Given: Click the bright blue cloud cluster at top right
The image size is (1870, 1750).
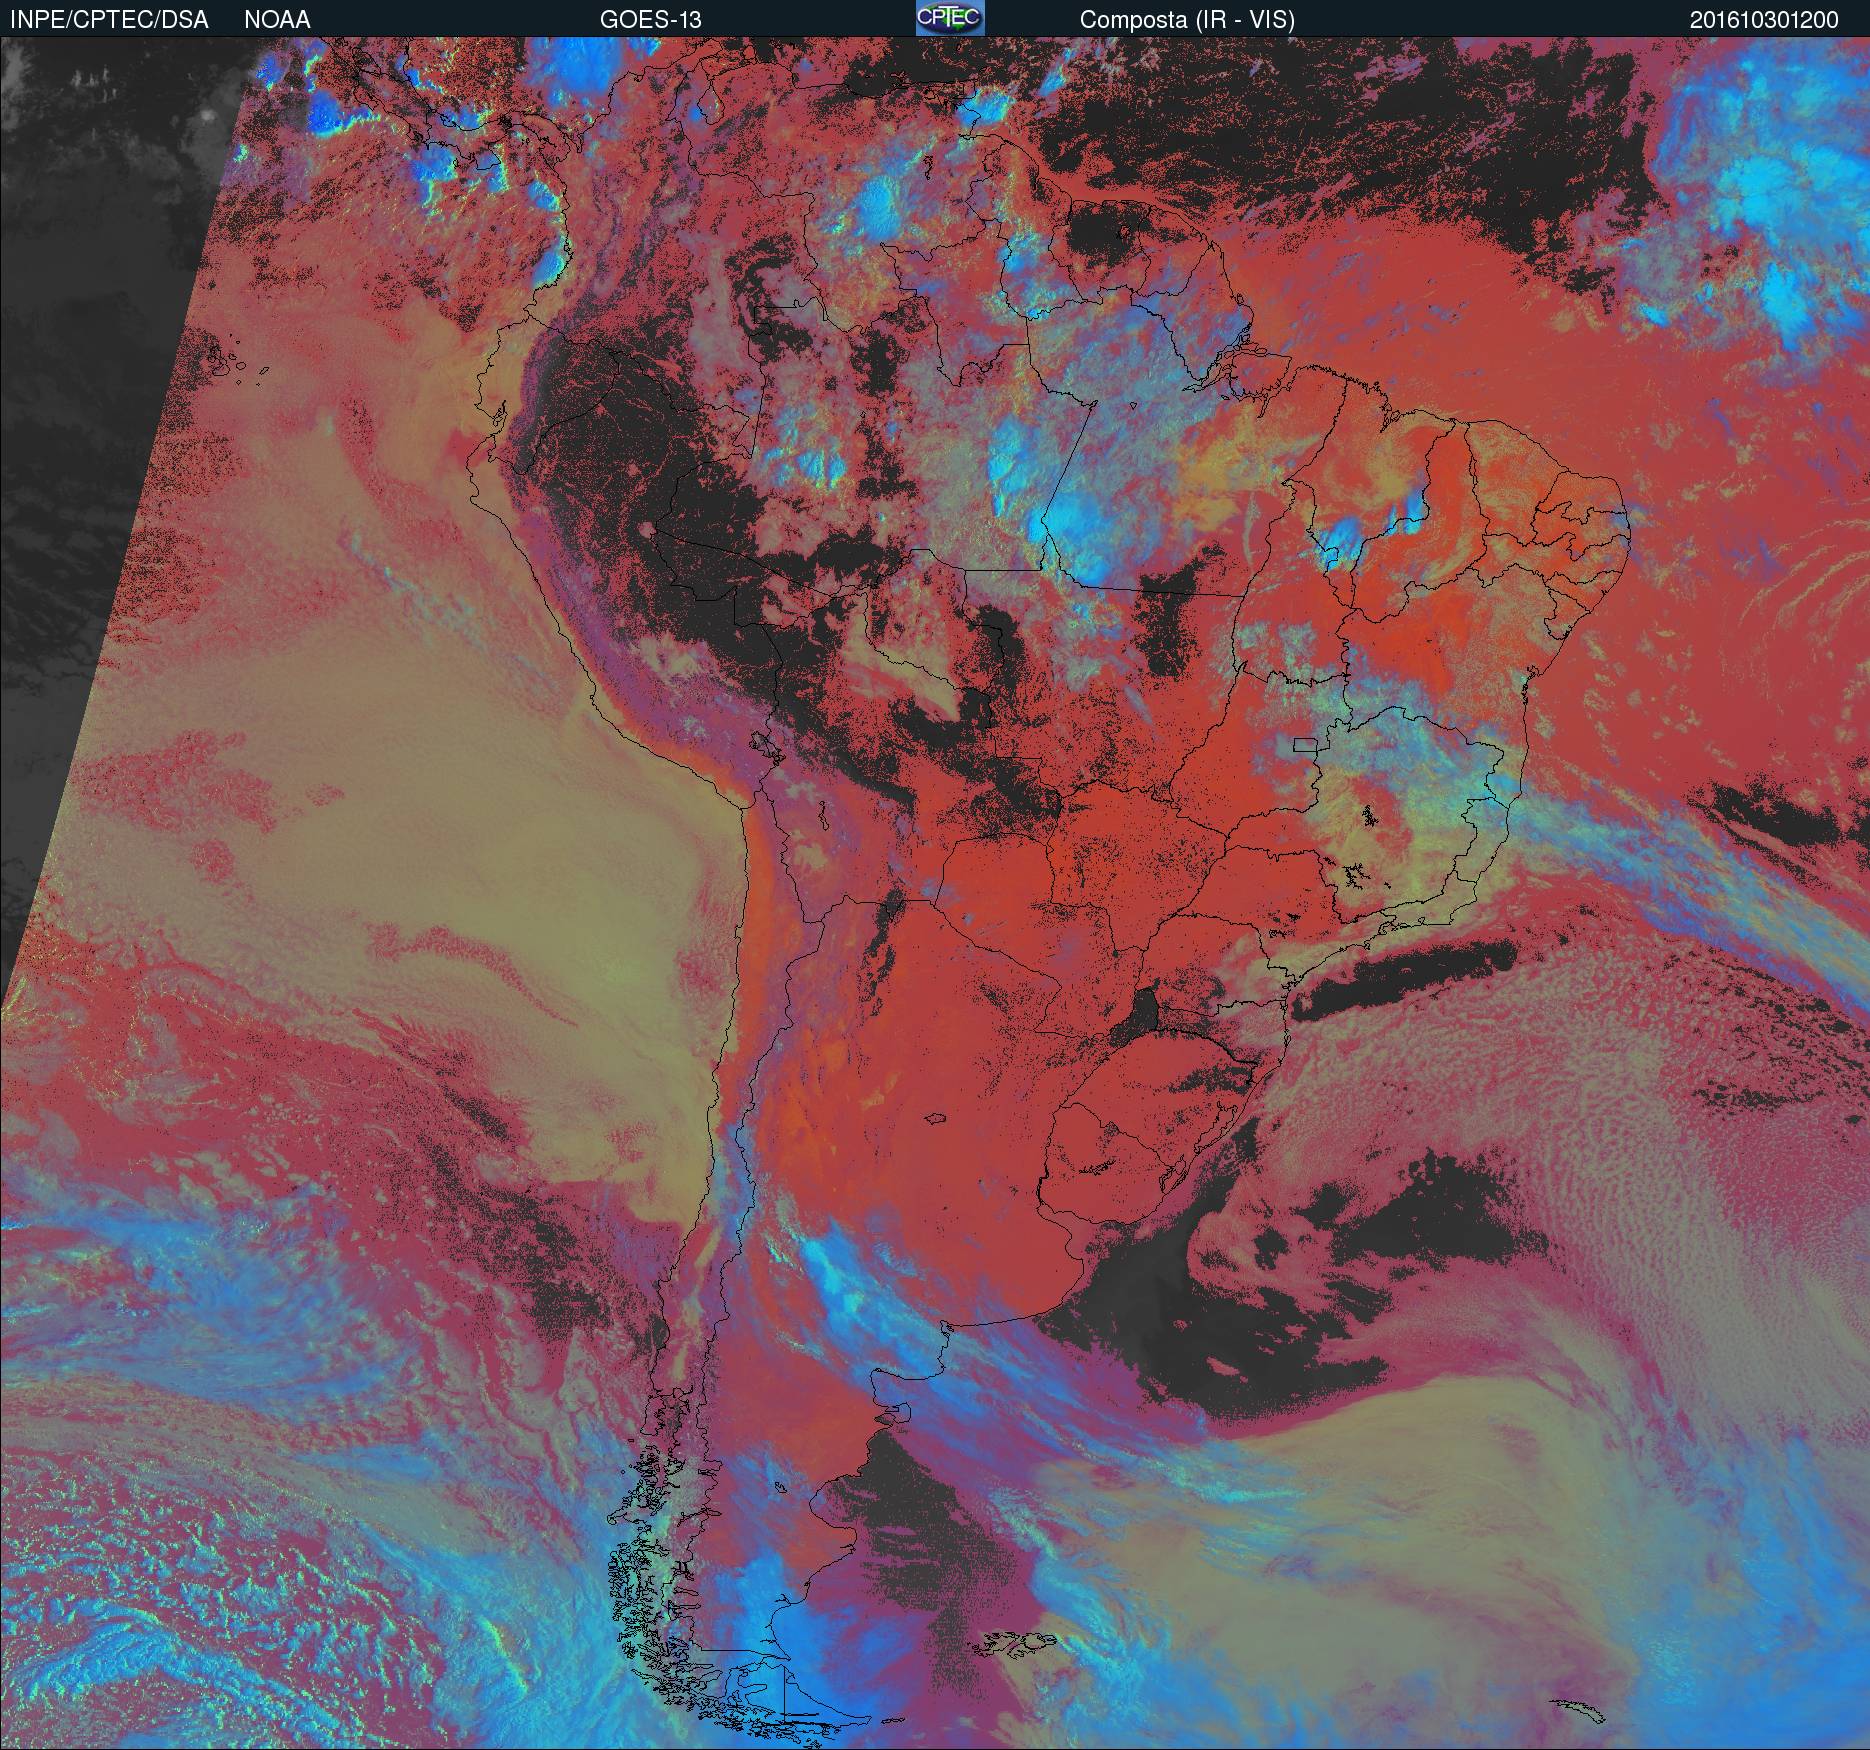Looking at the screenshot, I should point(1760,200).
